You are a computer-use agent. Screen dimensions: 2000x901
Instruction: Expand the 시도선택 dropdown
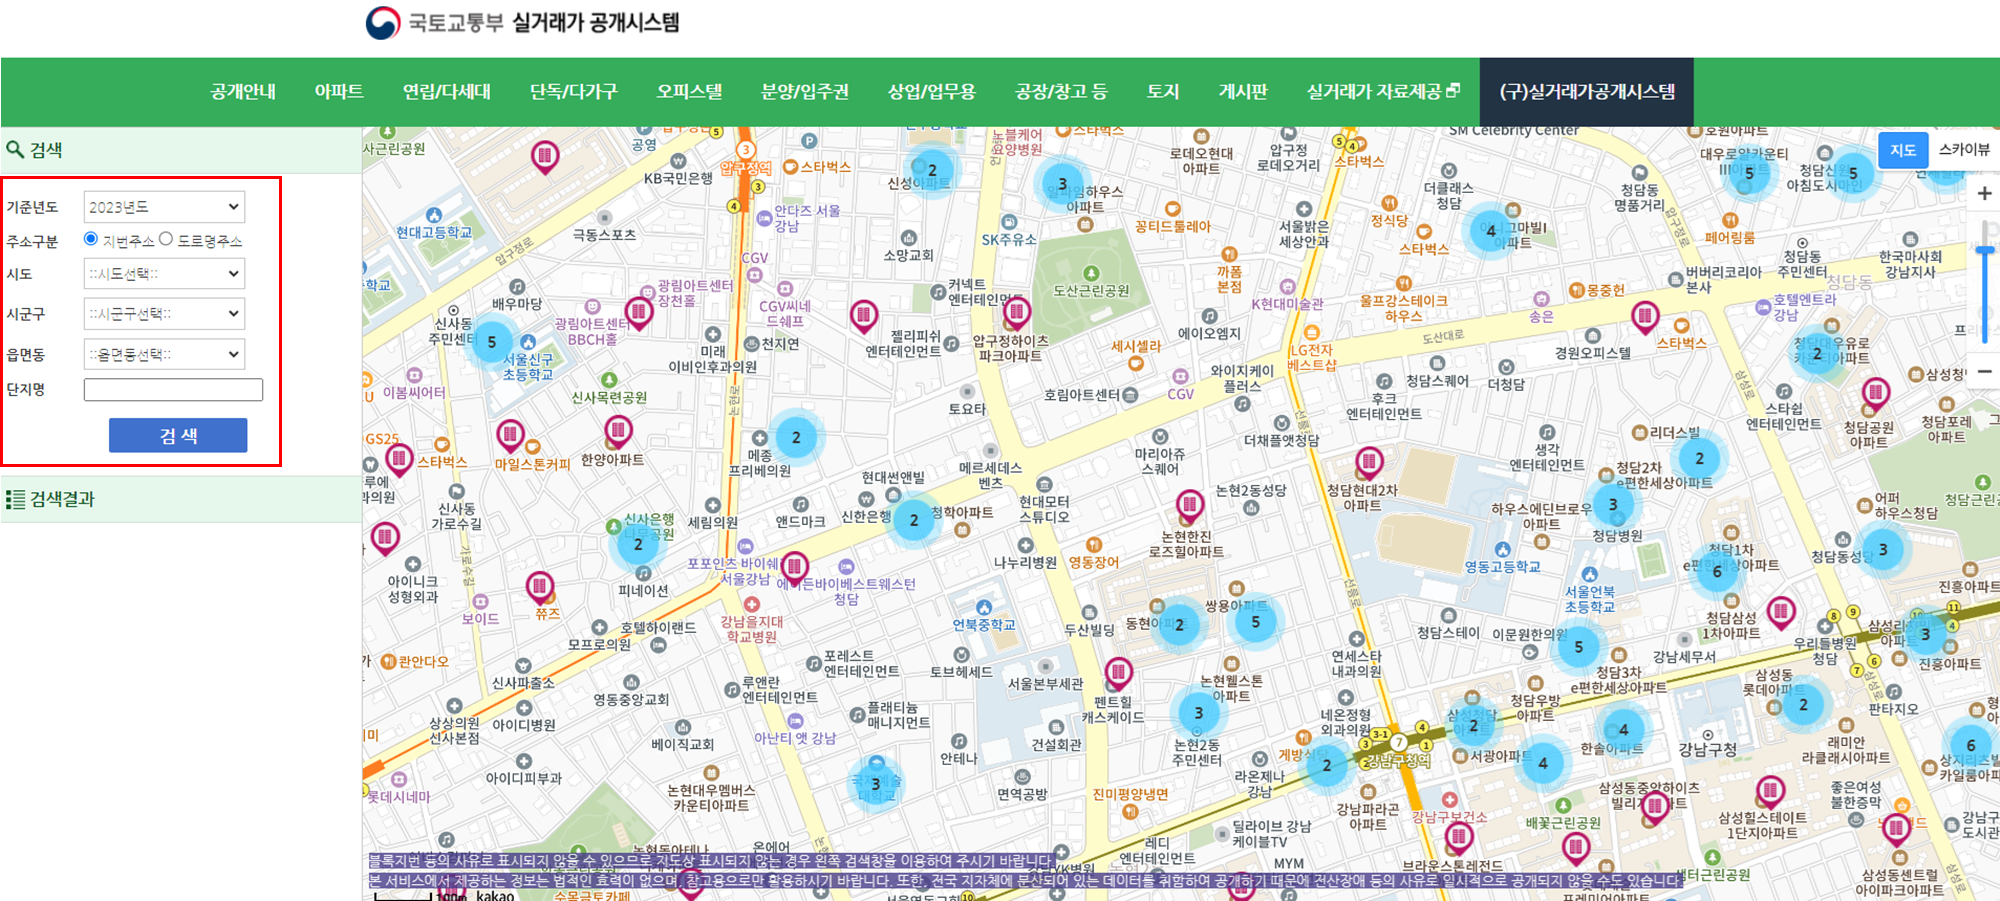pyautogui.click(x=164, y=274)
